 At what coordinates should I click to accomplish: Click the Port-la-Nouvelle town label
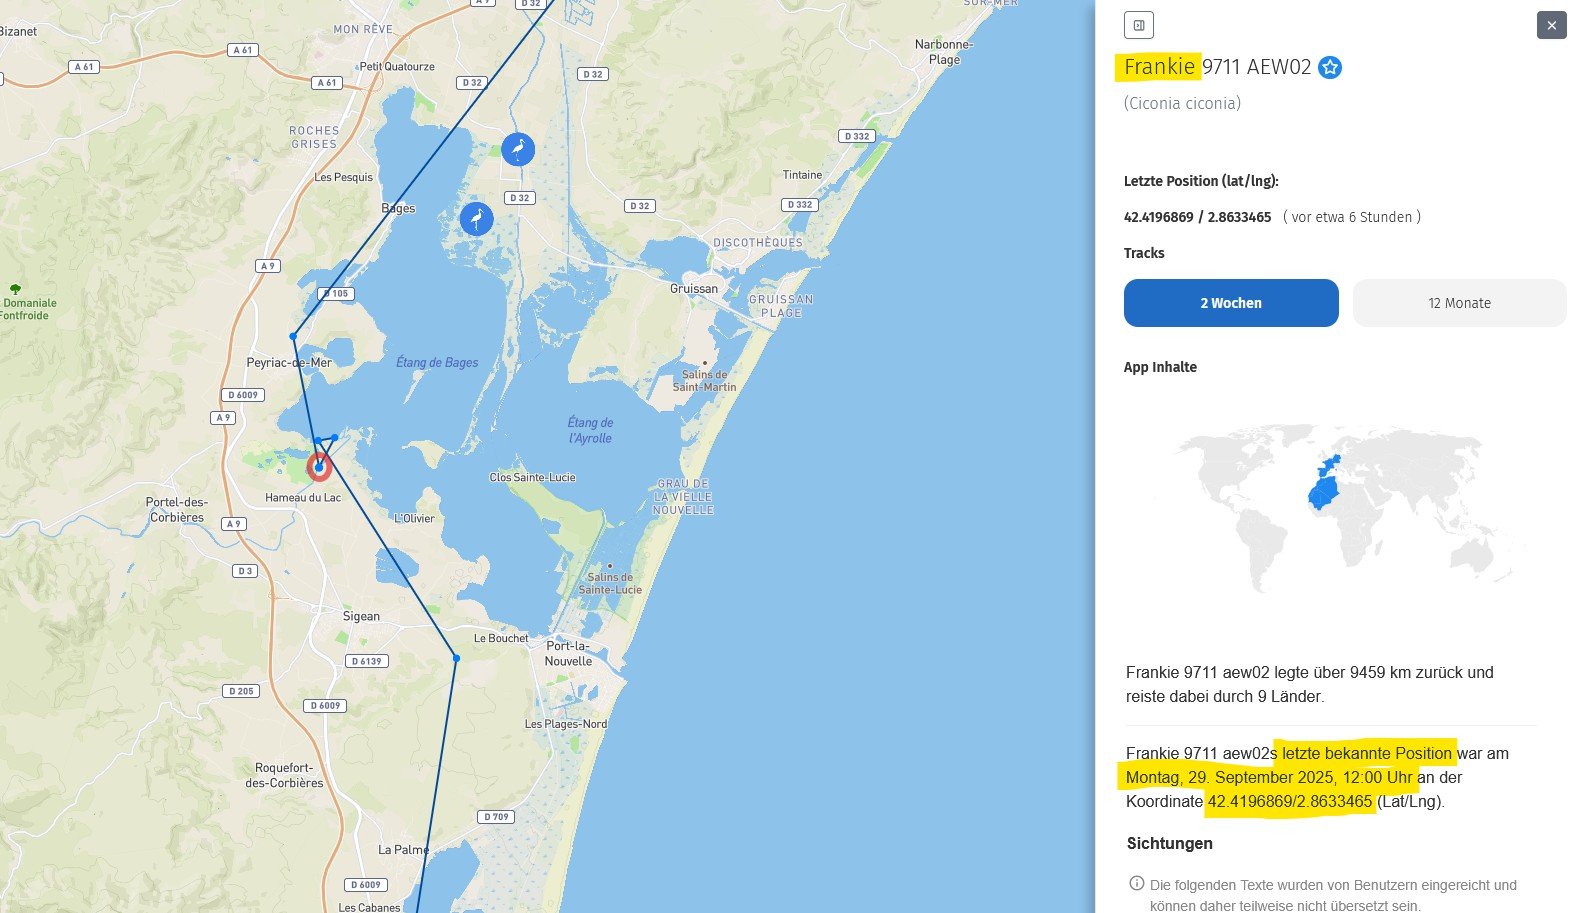click(x=568, y=653)
